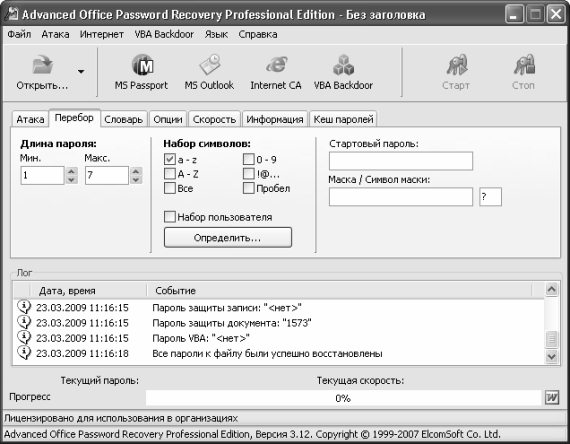This screenshot has height=444, width=570.
Task: Enable the 0 - 9 digits checkbox
Action: pos(249,159)
